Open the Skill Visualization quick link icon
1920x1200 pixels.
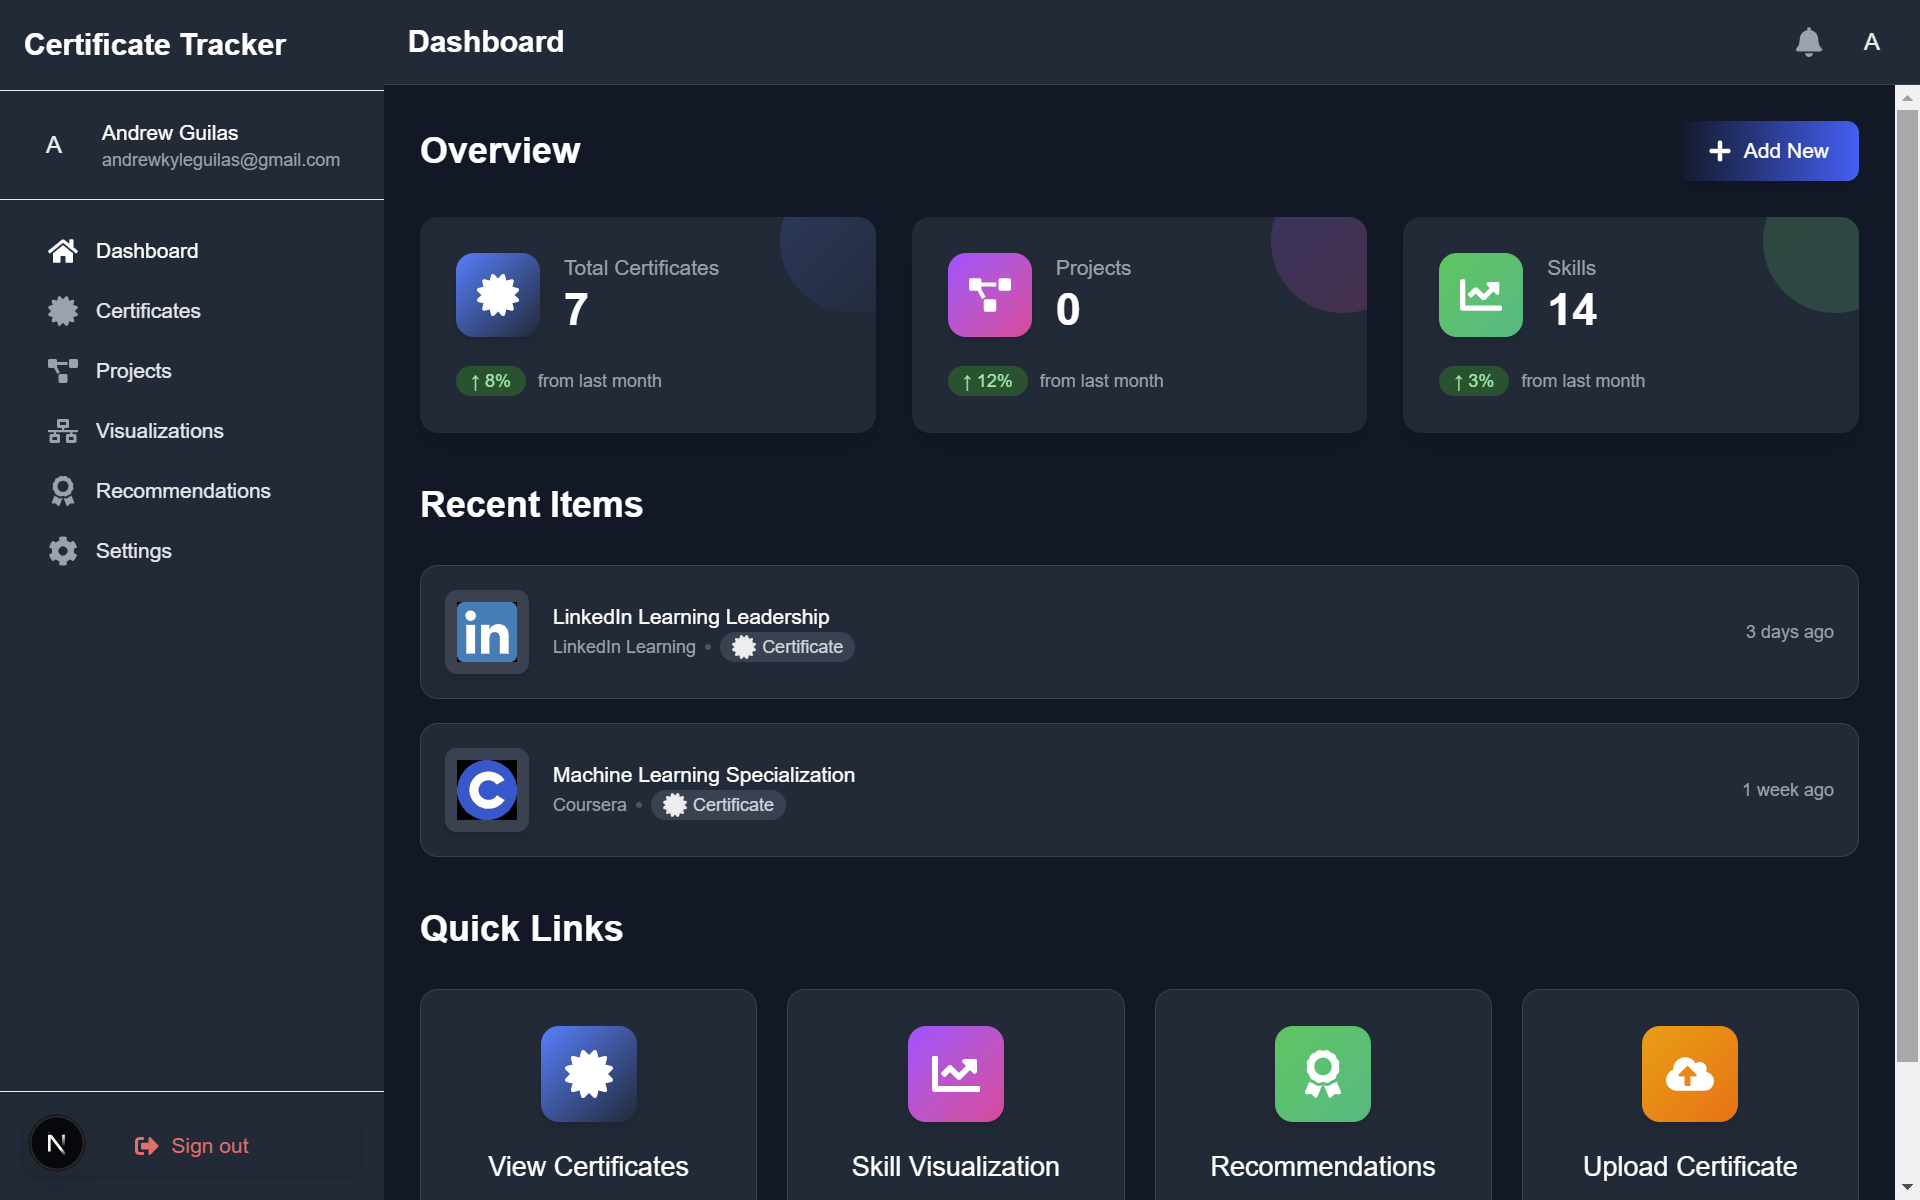pyautogui.click(x=955, y=1074)
